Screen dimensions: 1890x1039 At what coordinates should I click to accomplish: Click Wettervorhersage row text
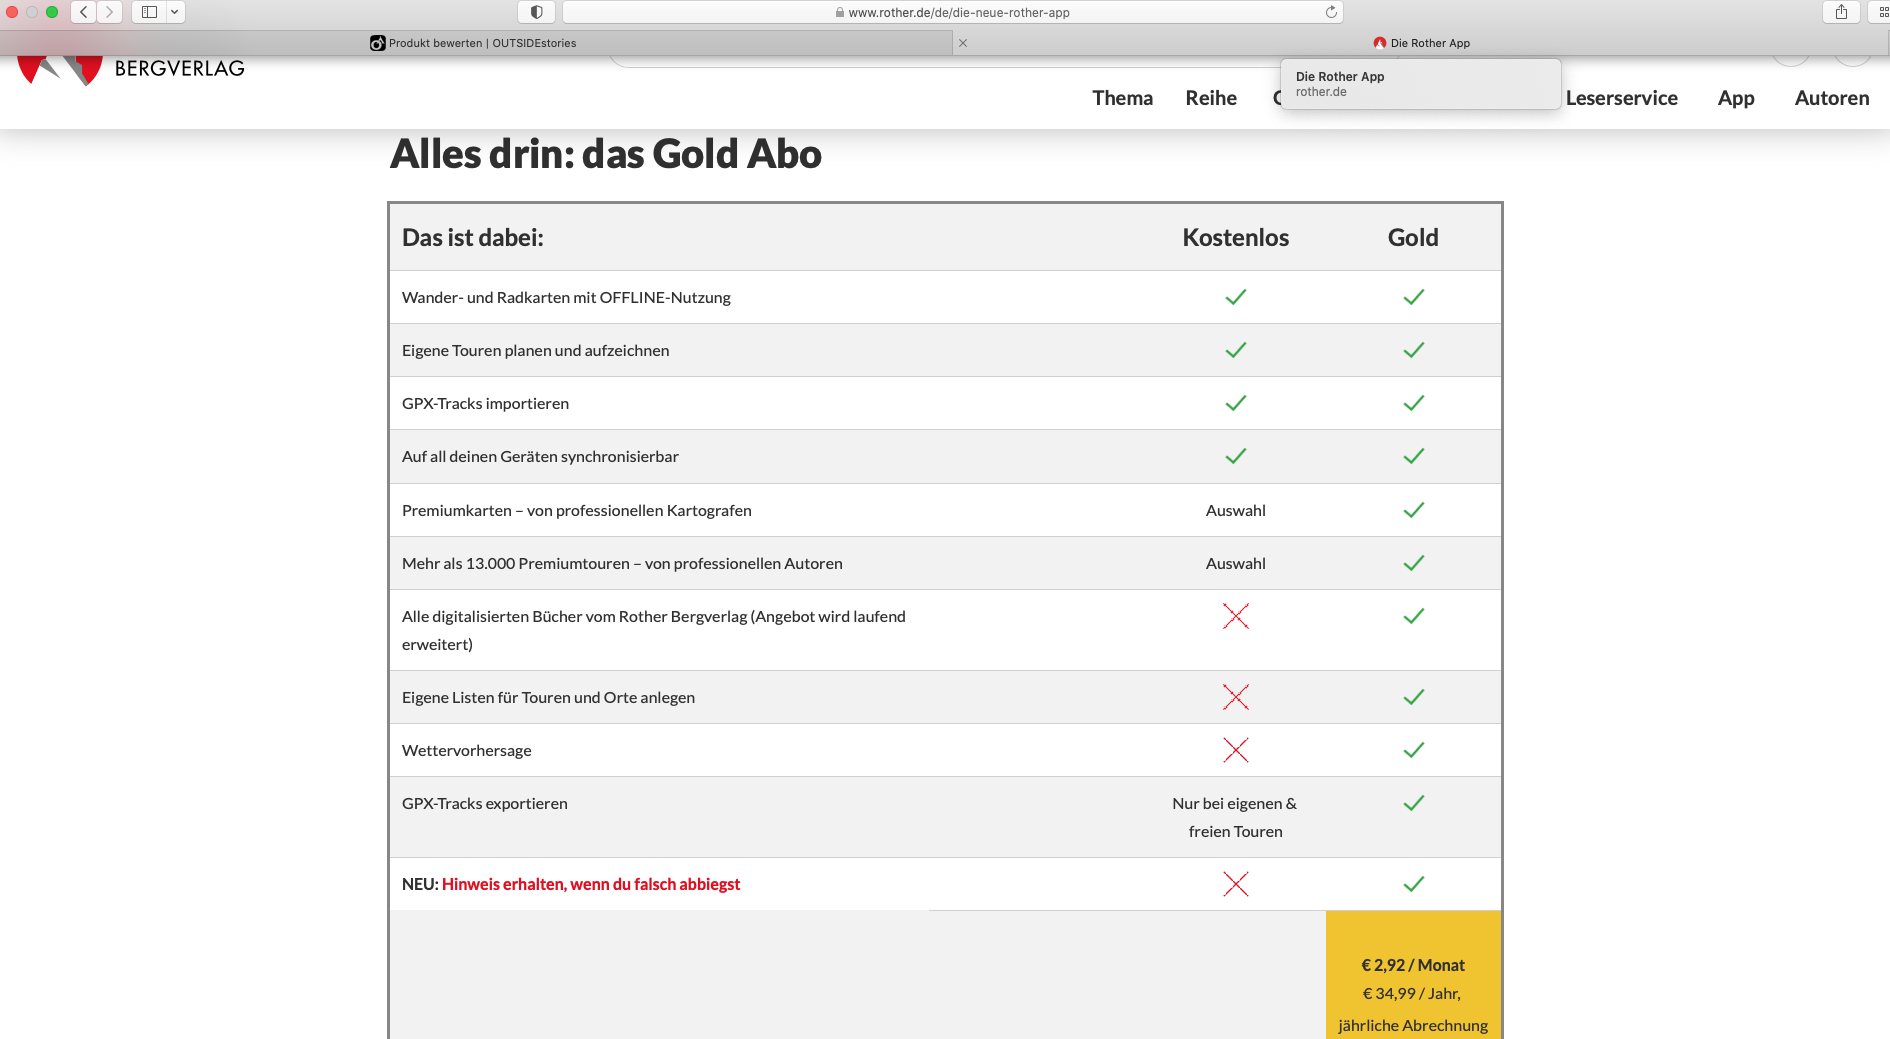click(x=467, y=751)
